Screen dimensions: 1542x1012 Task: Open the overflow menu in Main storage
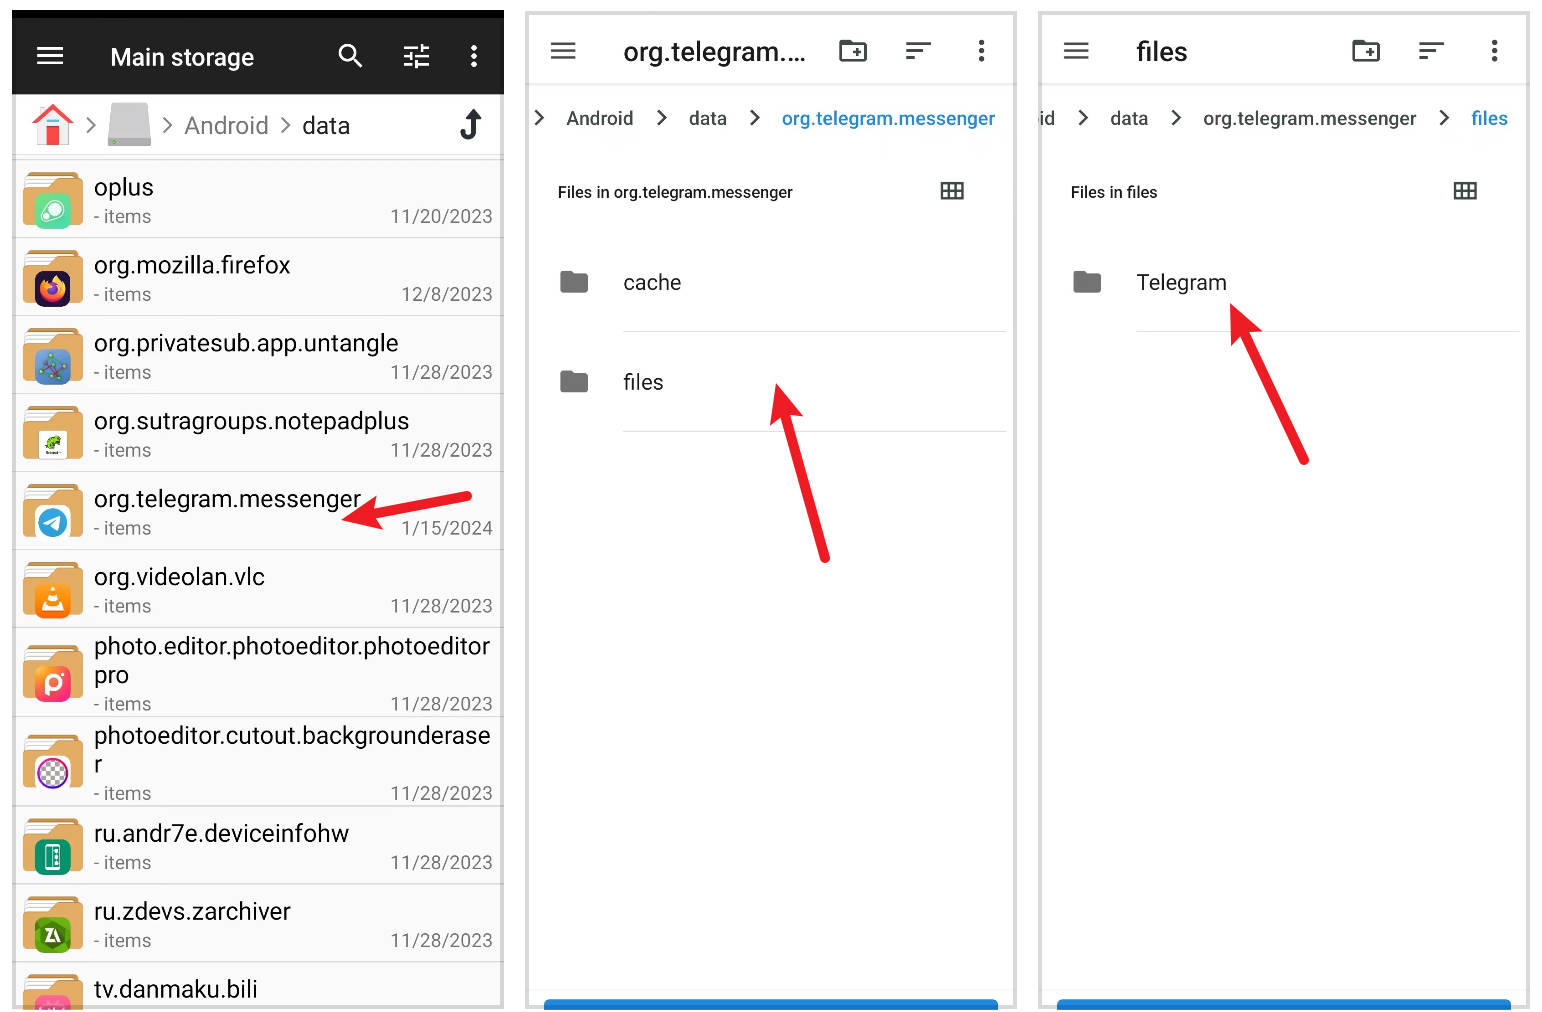(474, 56)
